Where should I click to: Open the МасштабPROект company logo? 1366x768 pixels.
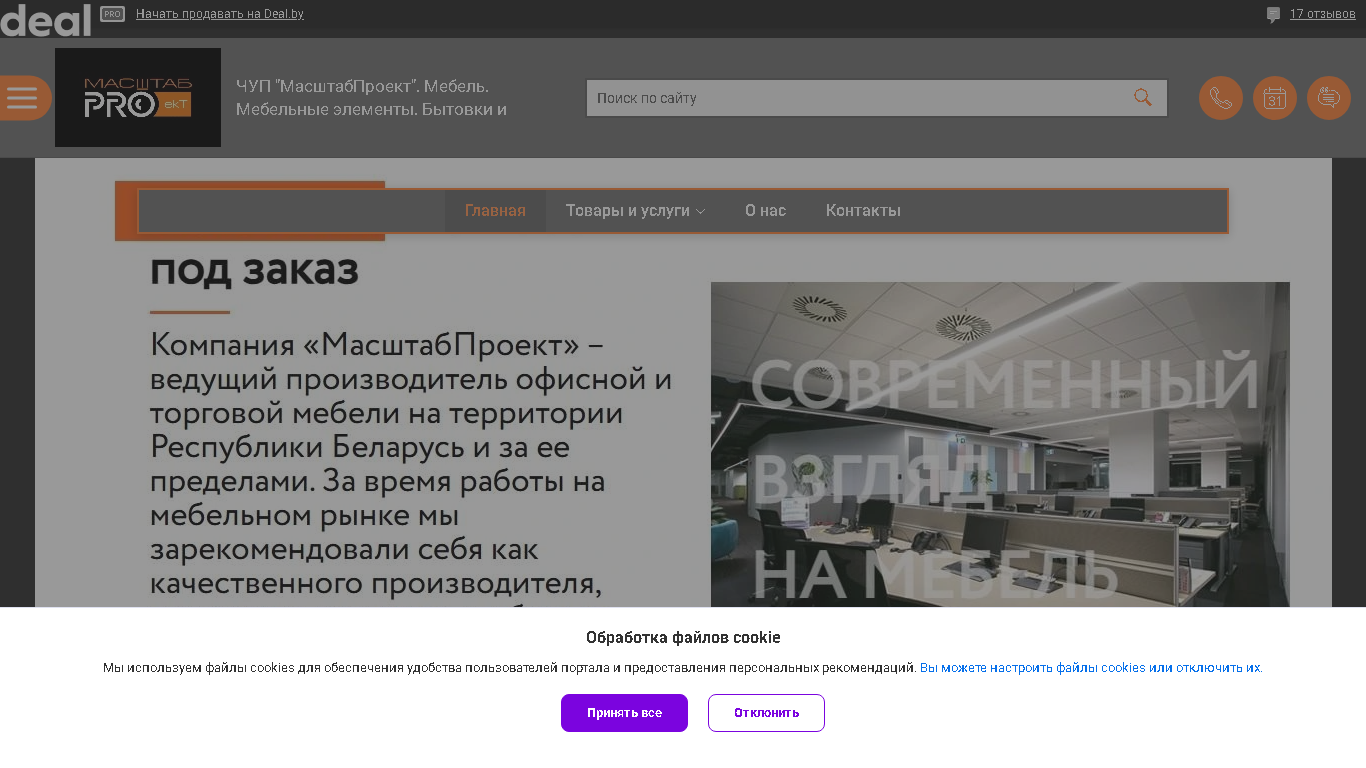click(x=138, y=97)
